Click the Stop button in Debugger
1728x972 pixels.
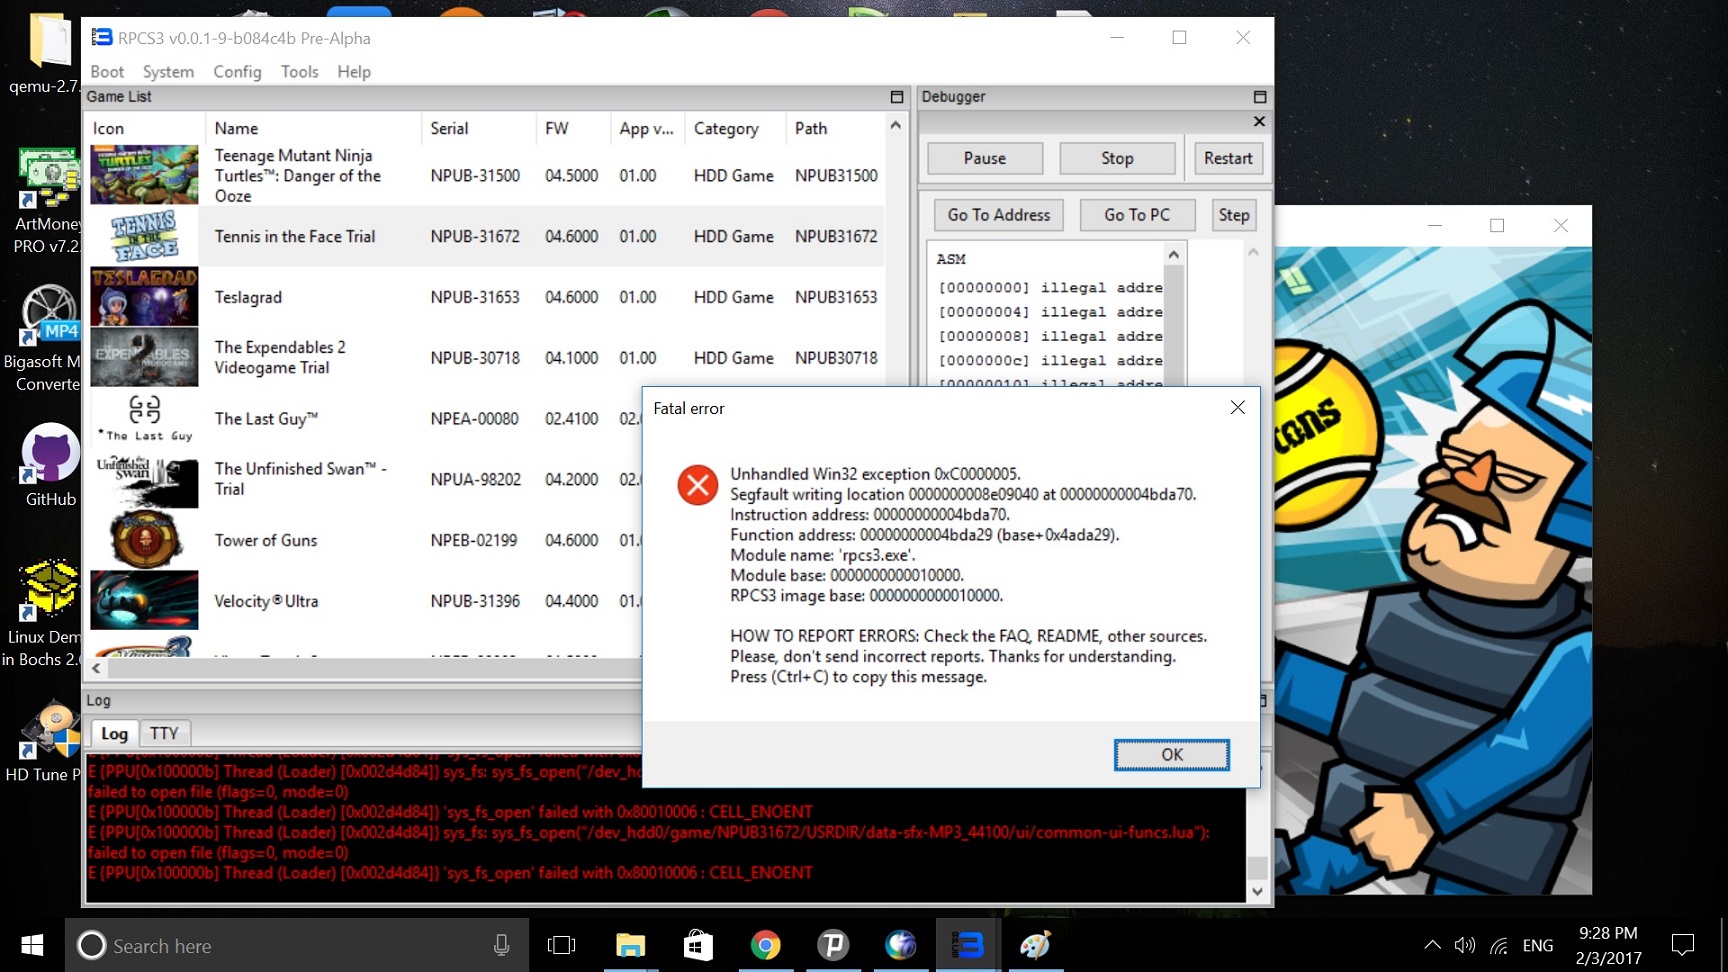click(1116, 158)
